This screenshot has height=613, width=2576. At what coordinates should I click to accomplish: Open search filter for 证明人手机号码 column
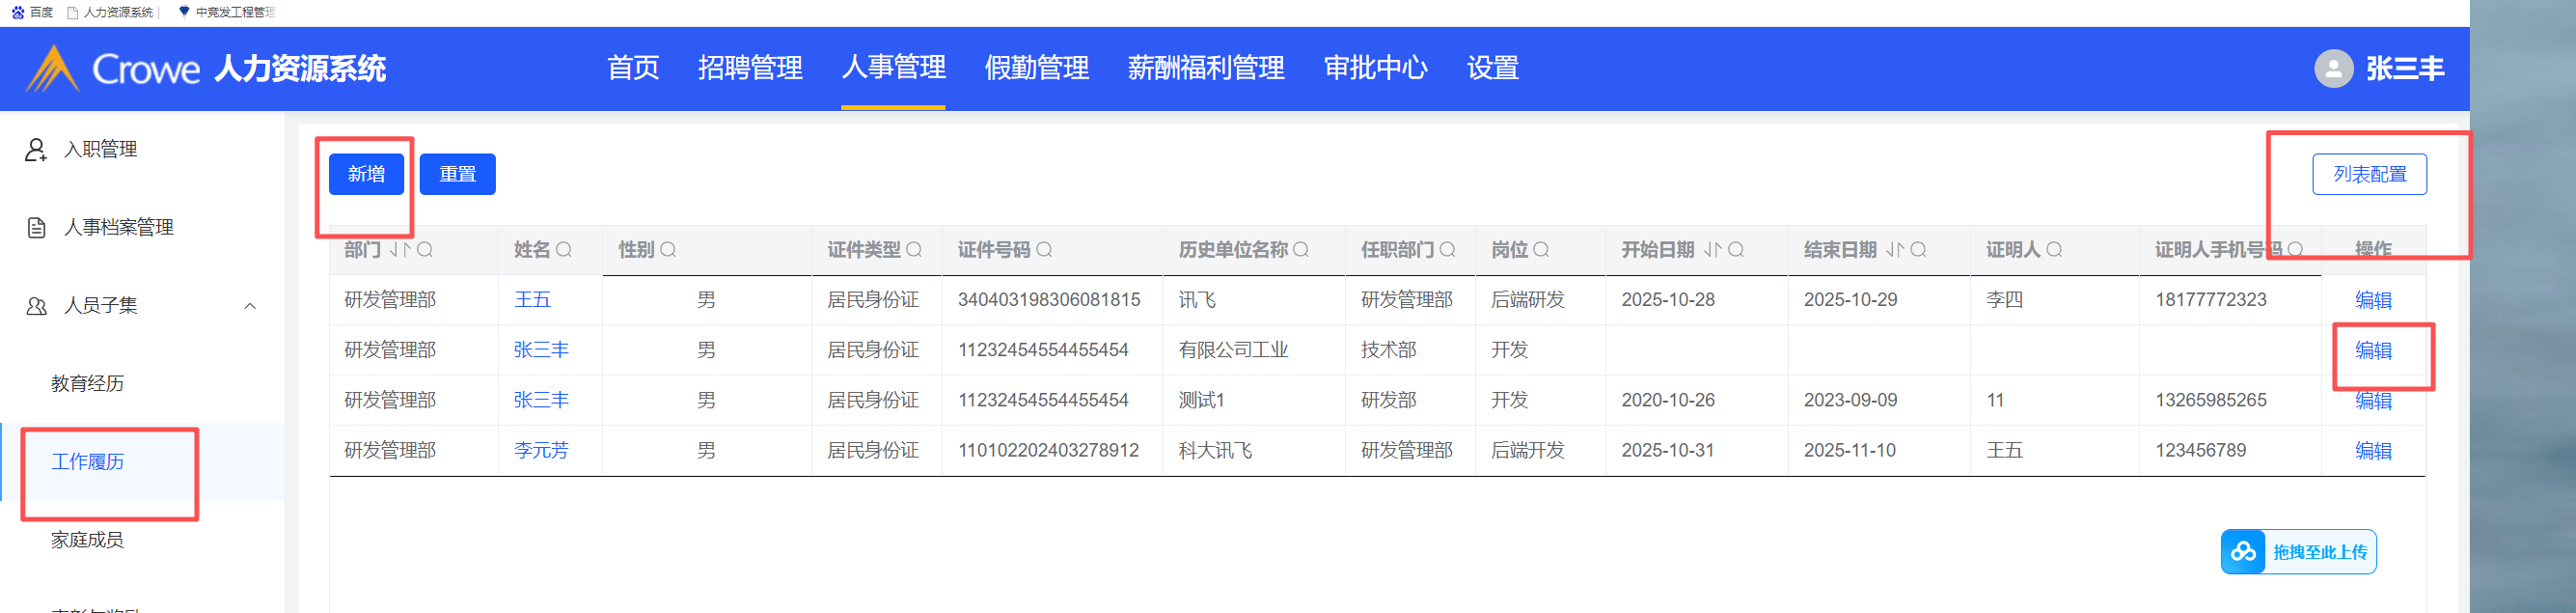2295,249
